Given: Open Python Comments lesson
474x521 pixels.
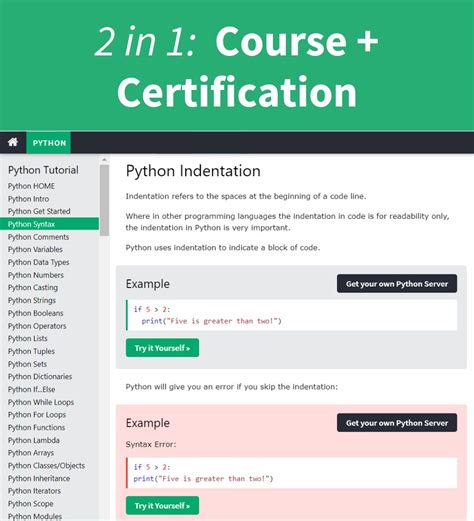Looking at the screenshot, I should tap(38, 237).
